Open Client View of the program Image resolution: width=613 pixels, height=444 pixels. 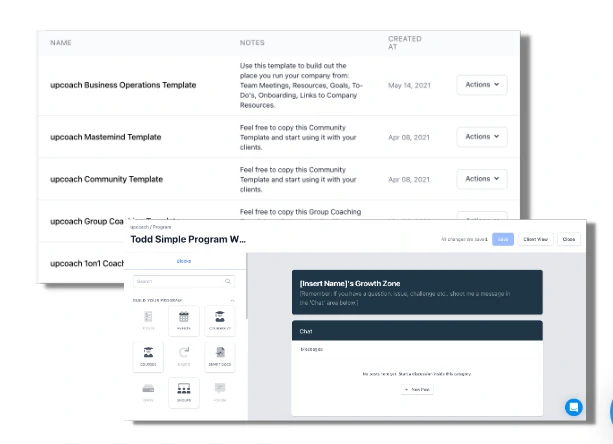coord(536,239)
